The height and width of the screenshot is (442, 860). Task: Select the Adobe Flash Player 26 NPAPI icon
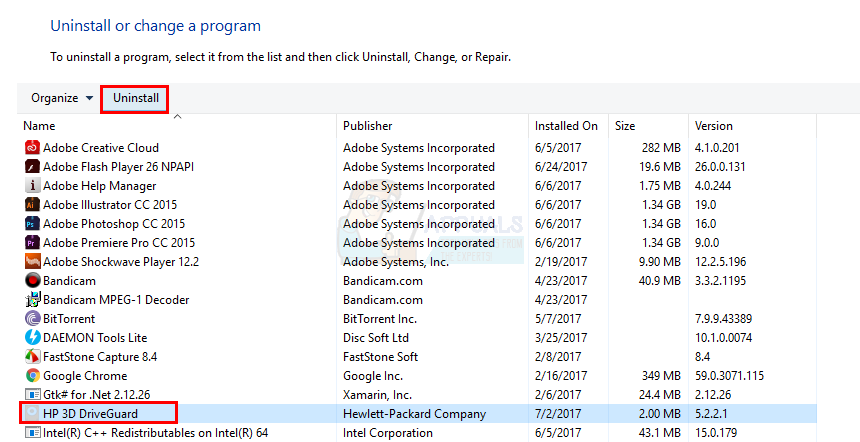pos(32,167)
